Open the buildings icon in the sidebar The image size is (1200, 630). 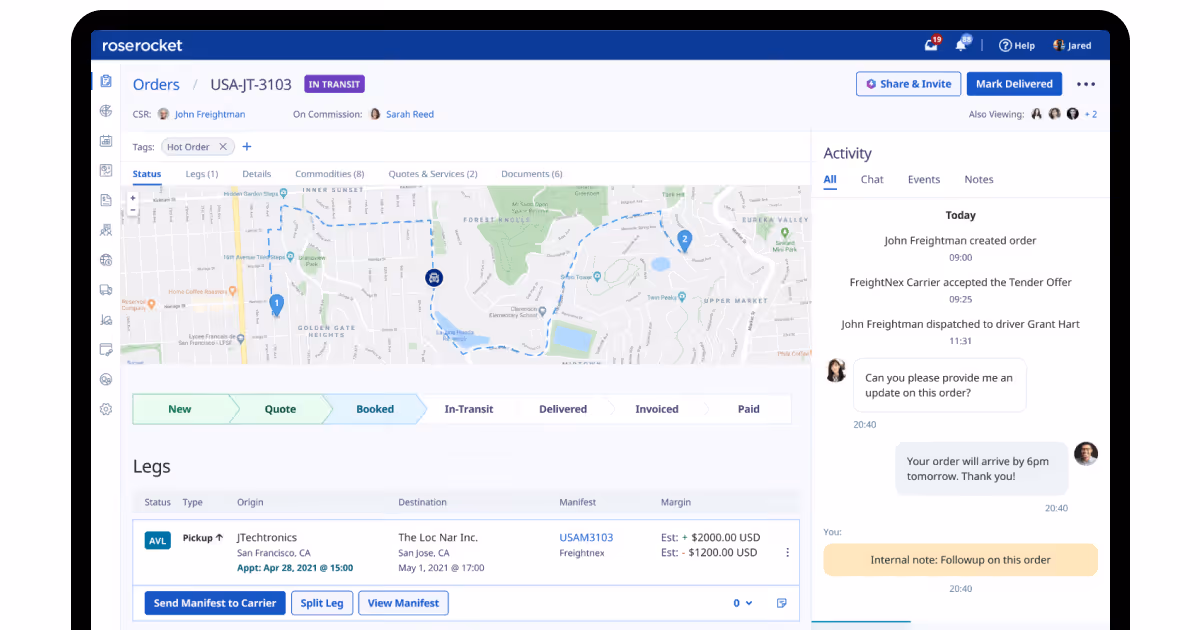pos(106,230)
